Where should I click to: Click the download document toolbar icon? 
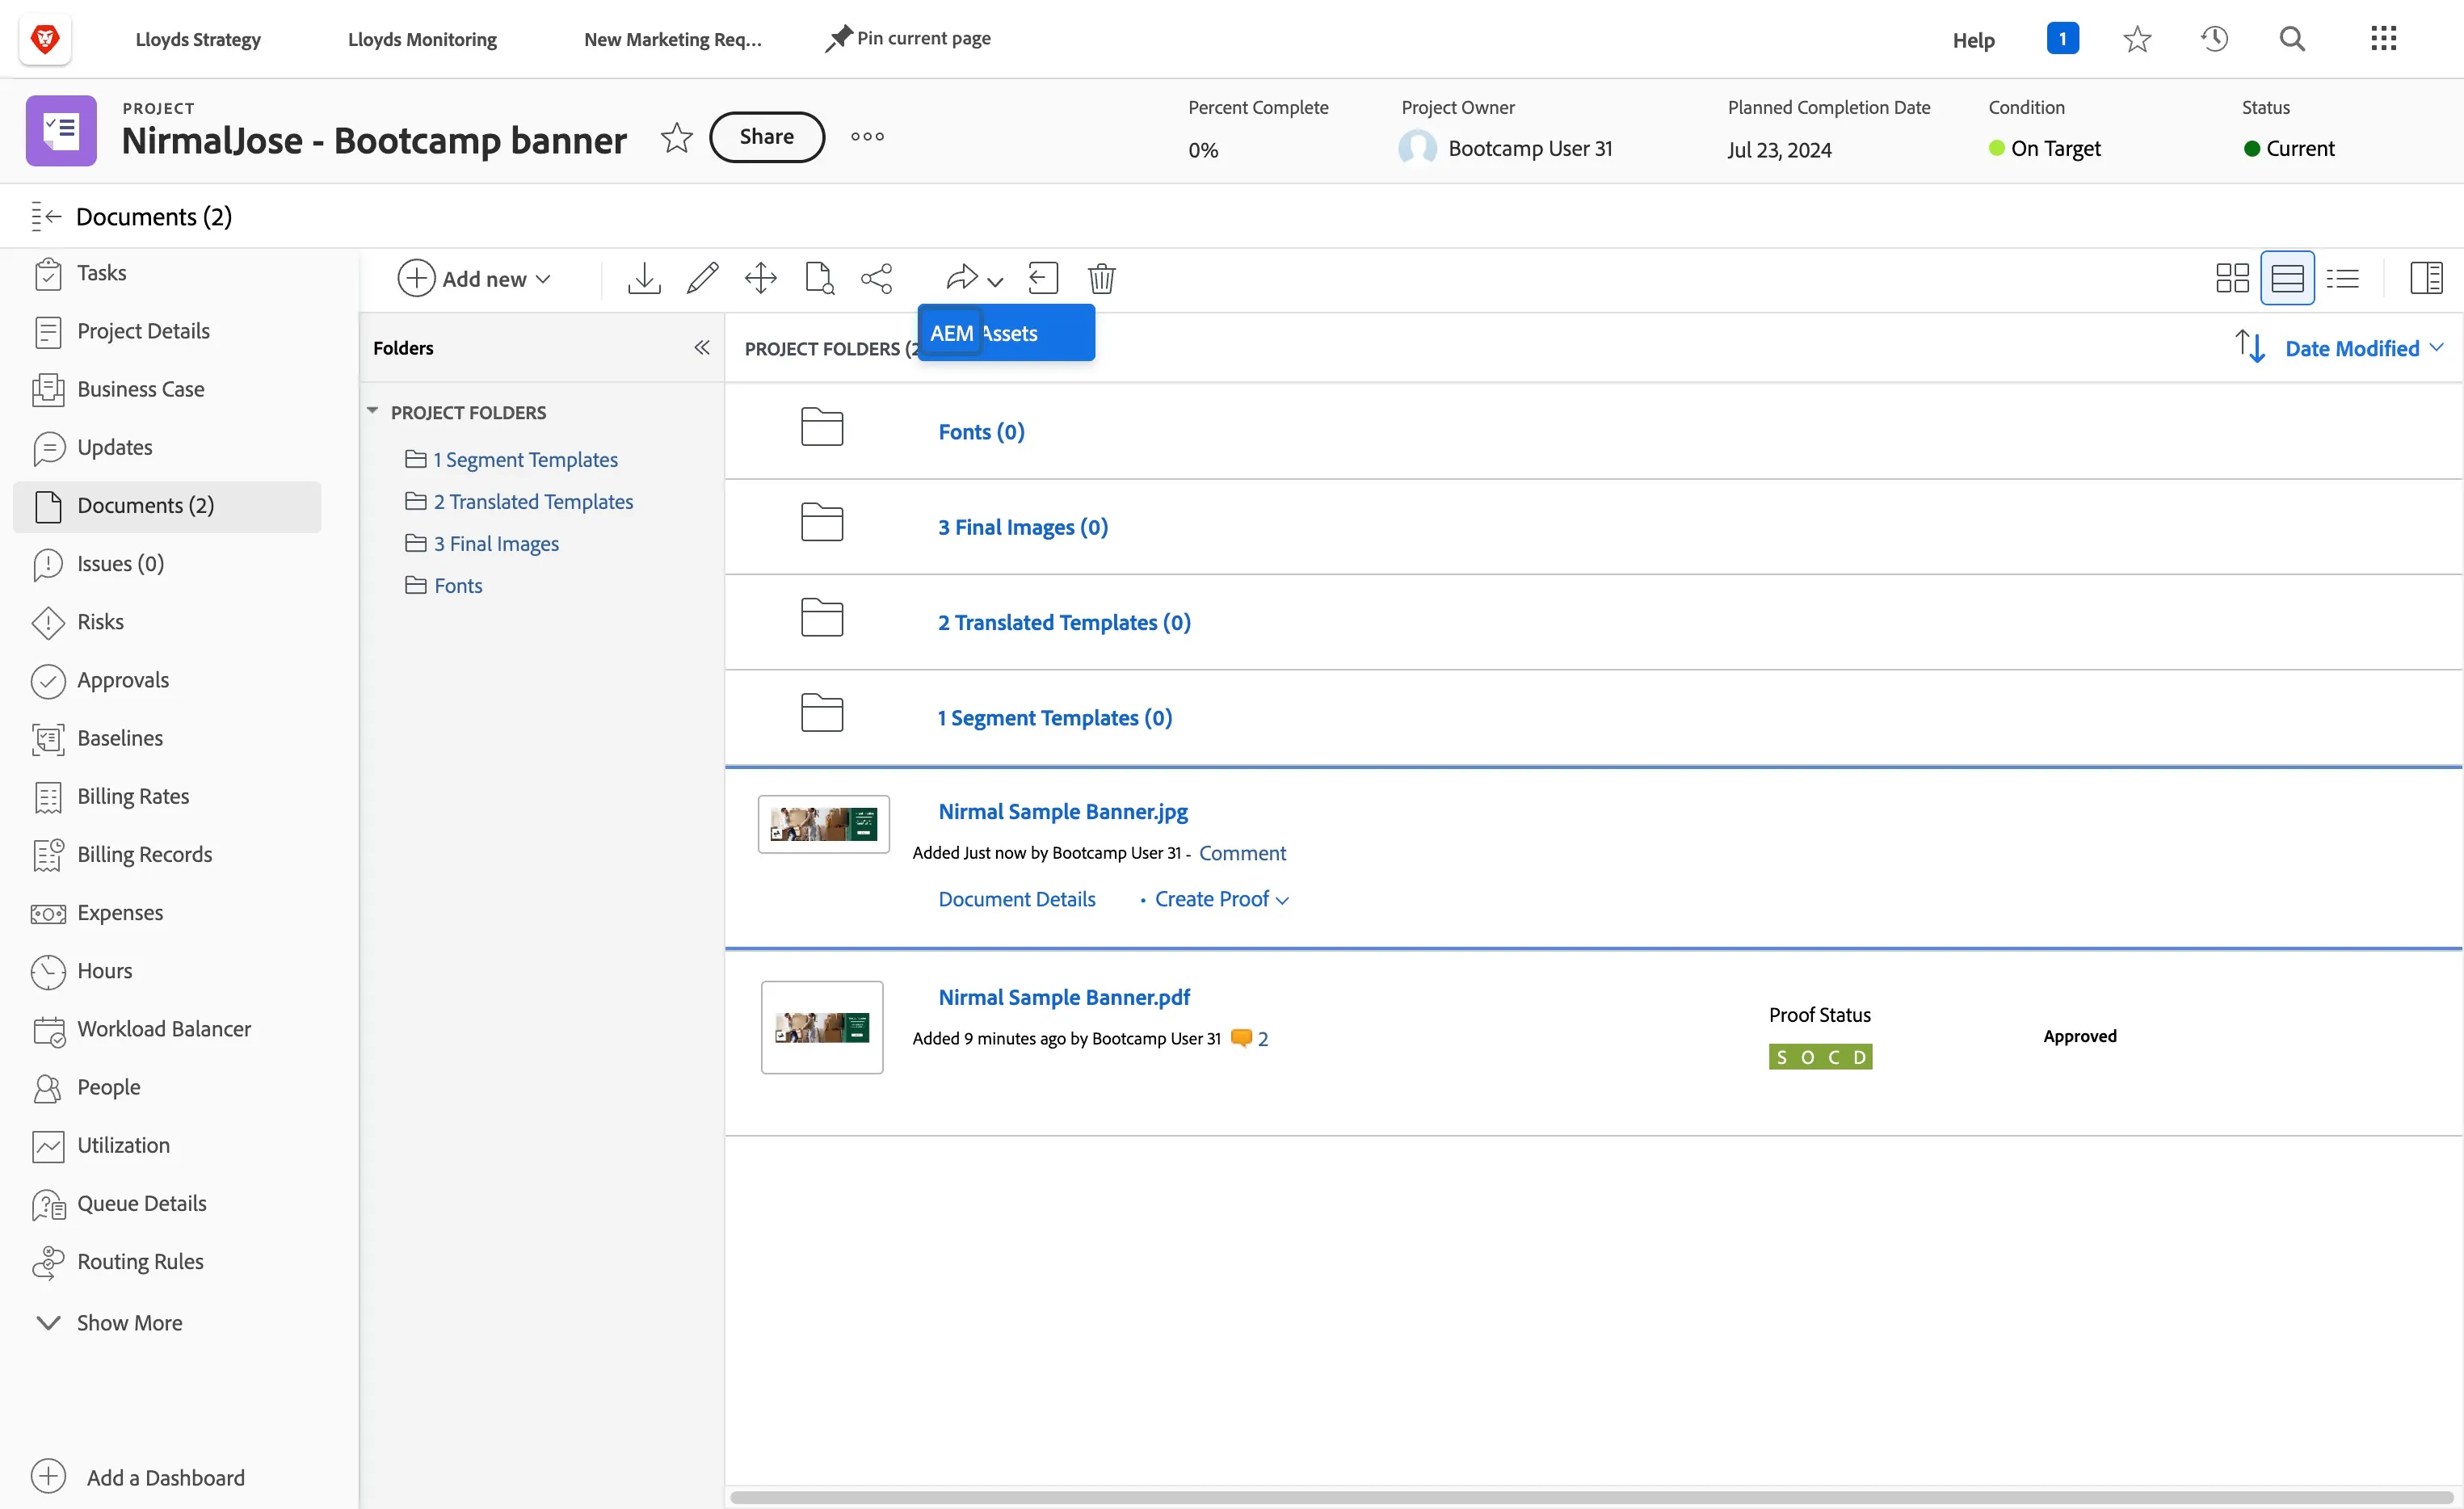point(644,278)
